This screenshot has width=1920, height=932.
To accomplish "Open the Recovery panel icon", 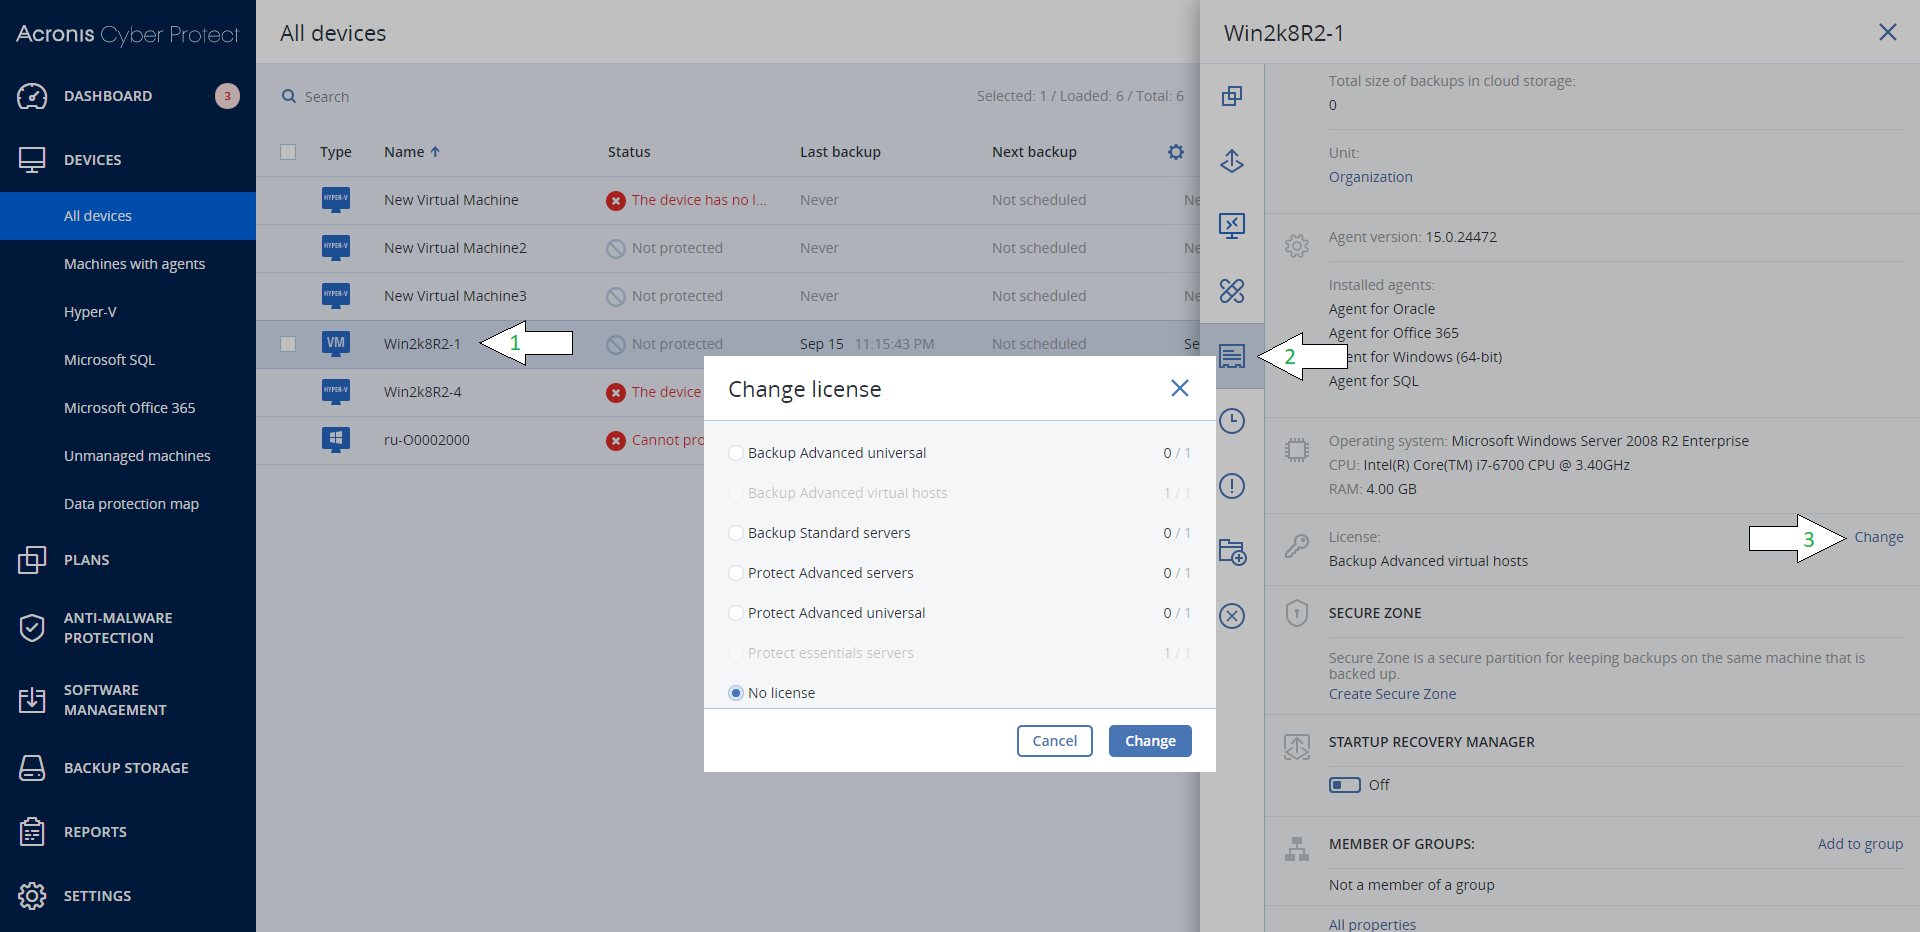I will tap(1232, 160).
